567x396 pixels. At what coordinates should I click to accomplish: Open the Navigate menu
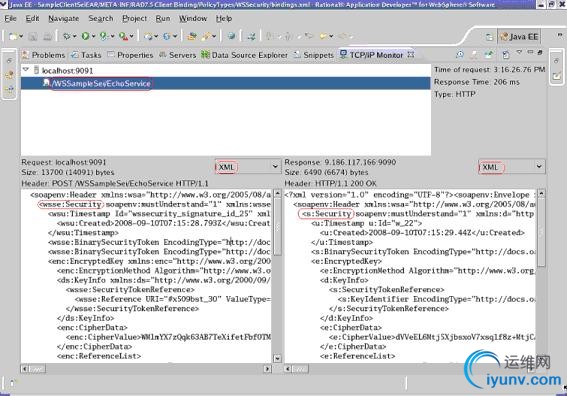pyautogui.click(x=64, y=18)
